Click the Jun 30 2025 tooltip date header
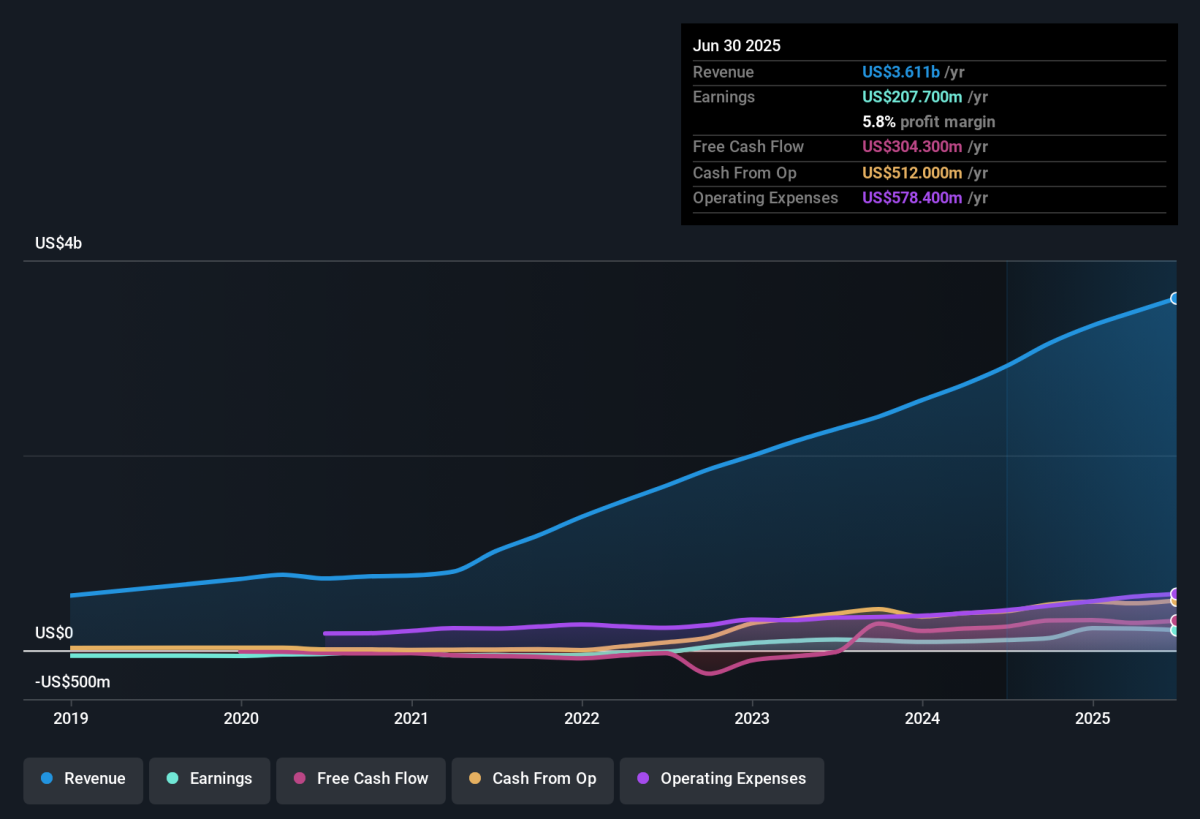This screenshot has height=819, width=1200. (x=736, y=46)
